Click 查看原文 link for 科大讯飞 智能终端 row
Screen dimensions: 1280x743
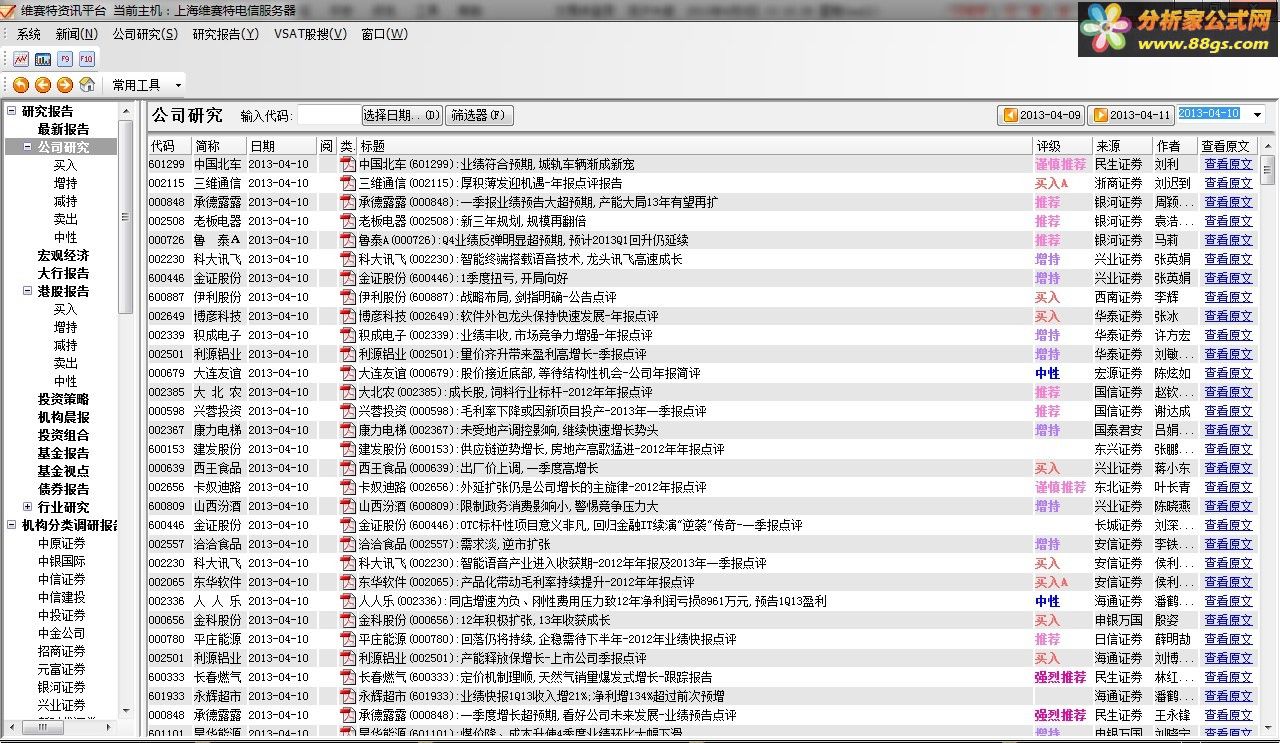pos(1228,259)
